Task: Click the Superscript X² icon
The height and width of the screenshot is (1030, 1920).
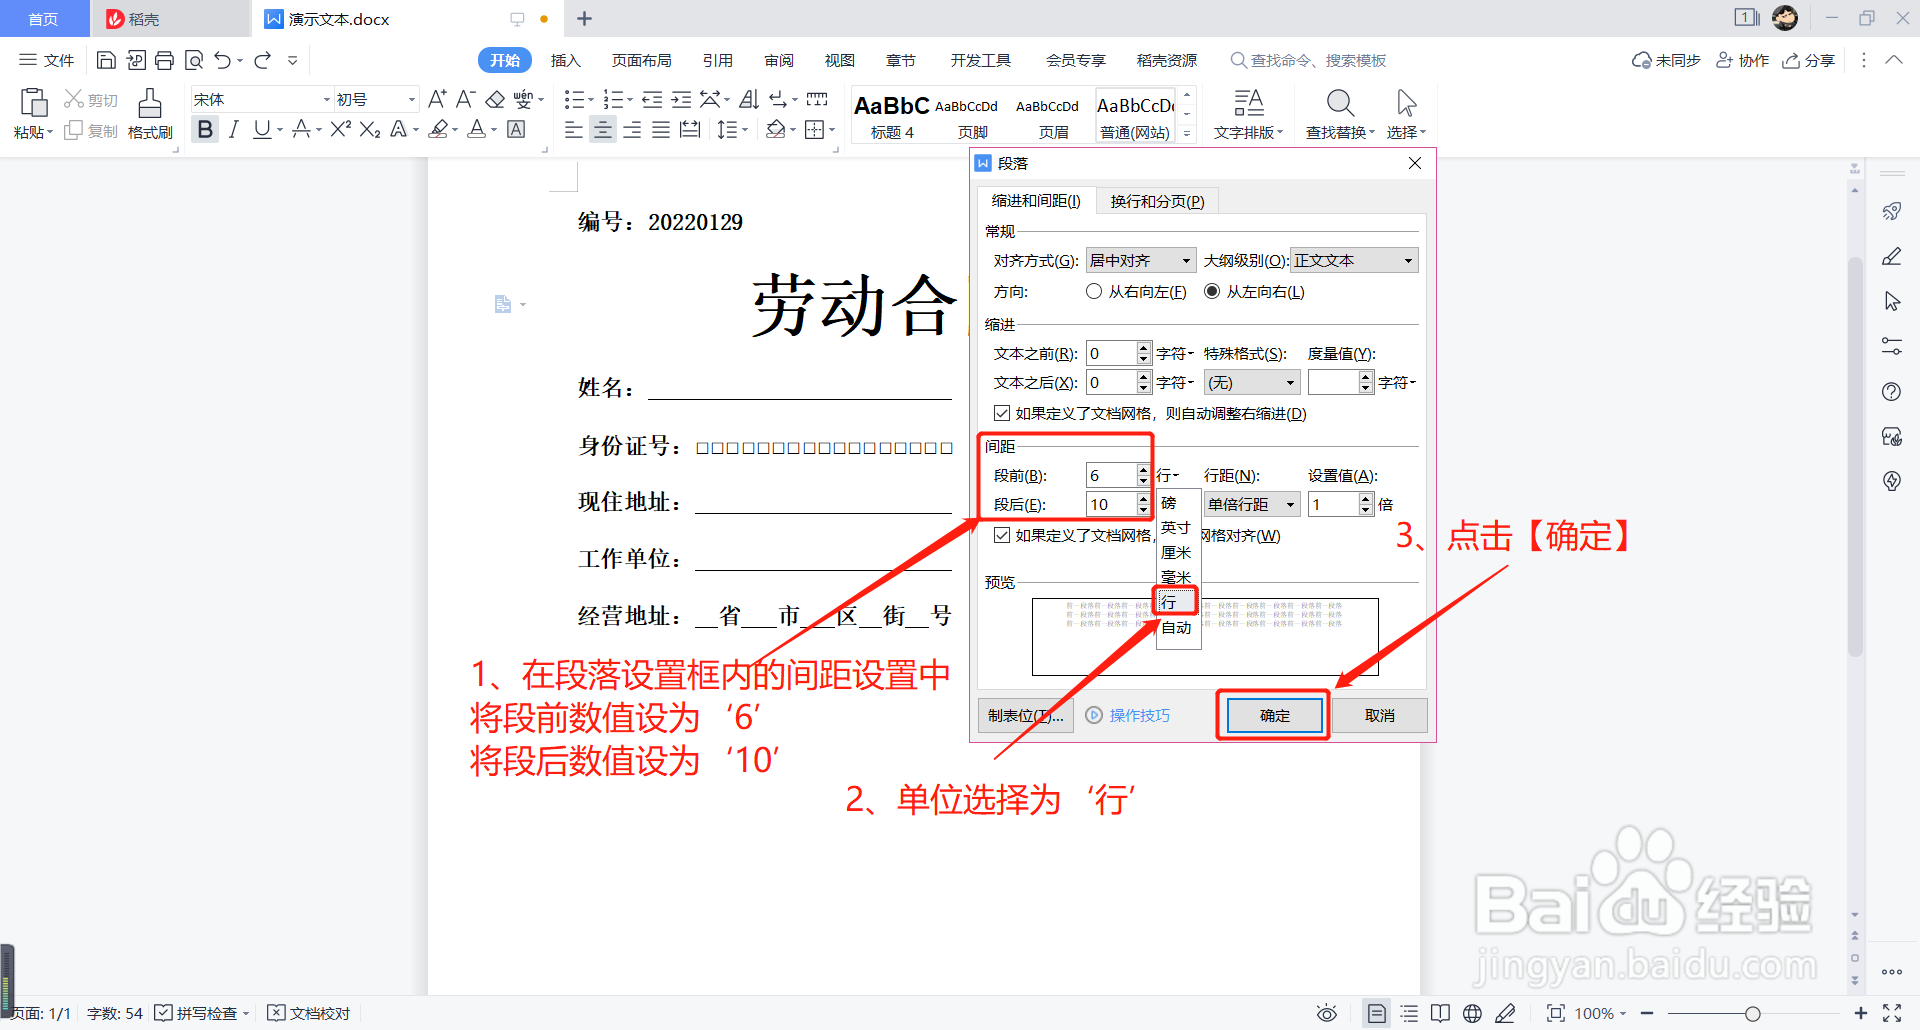Action: tap(341, 129)
